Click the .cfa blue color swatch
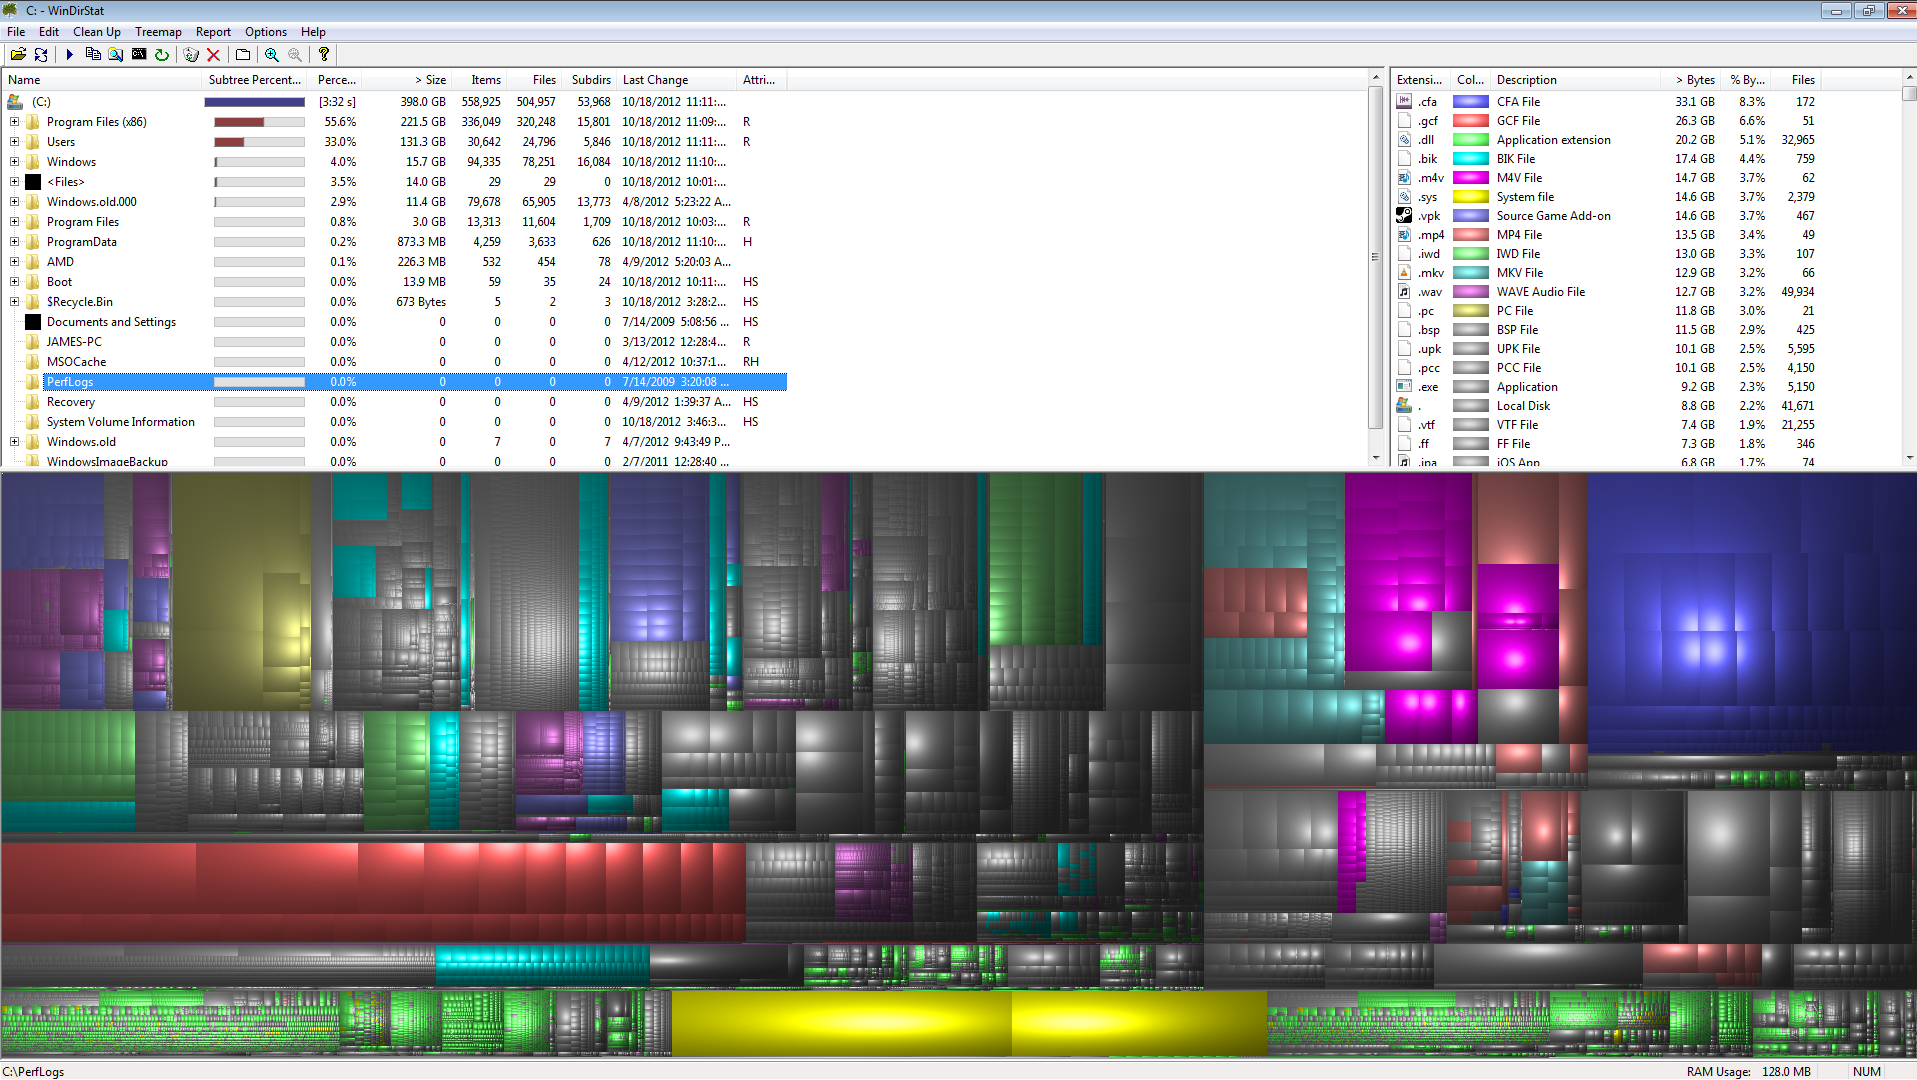This screenshot has width=1917, height=1080. coord(1470,102)
